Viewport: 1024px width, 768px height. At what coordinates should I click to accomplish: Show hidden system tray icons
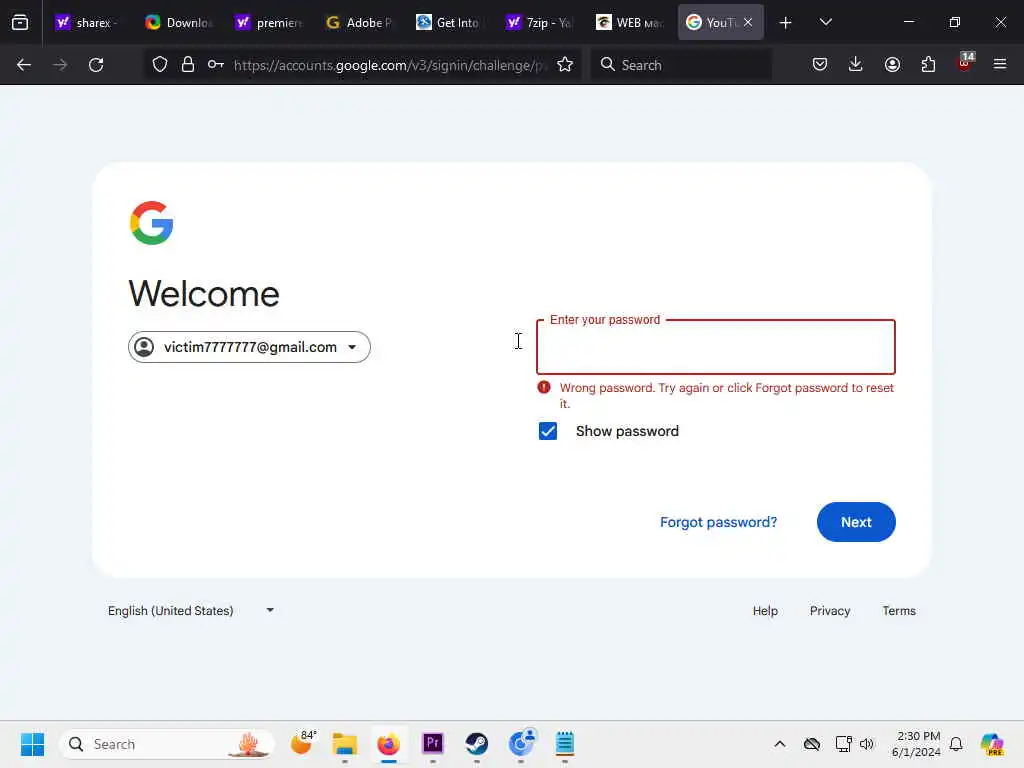780,744
